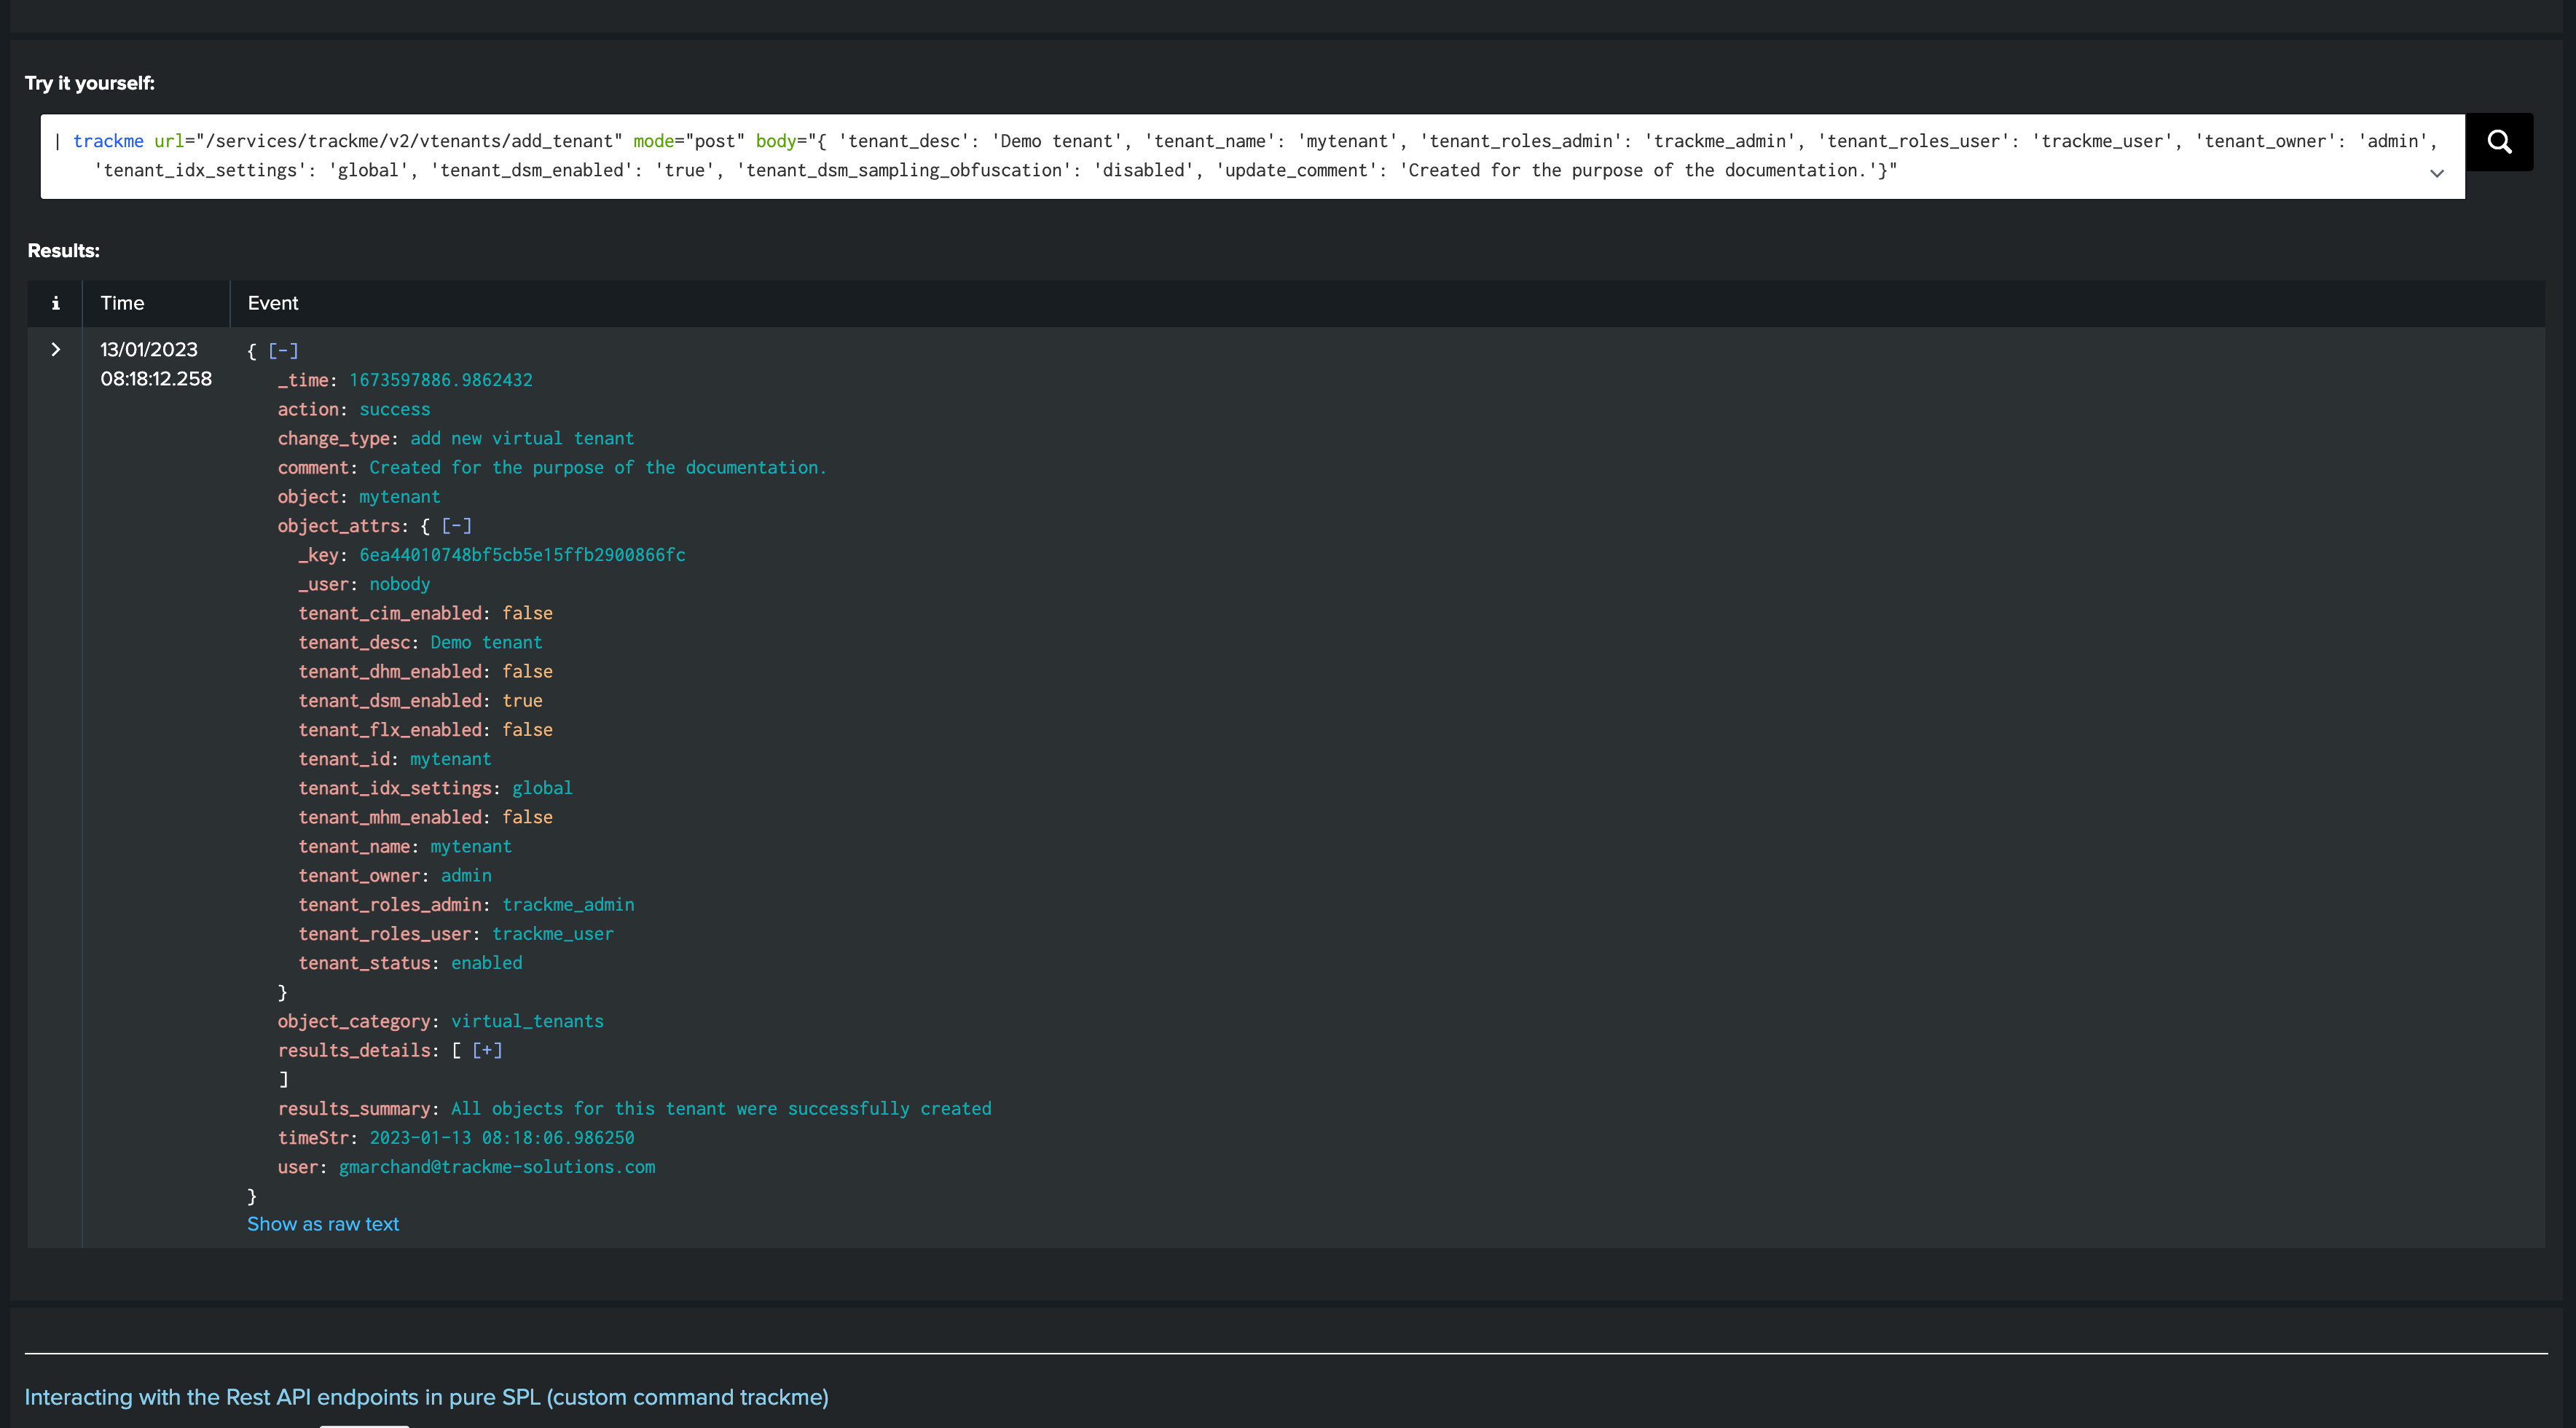Click the Try it yourself label
This screenshot has height=1428, width=2576.
(x=90, y=83)
